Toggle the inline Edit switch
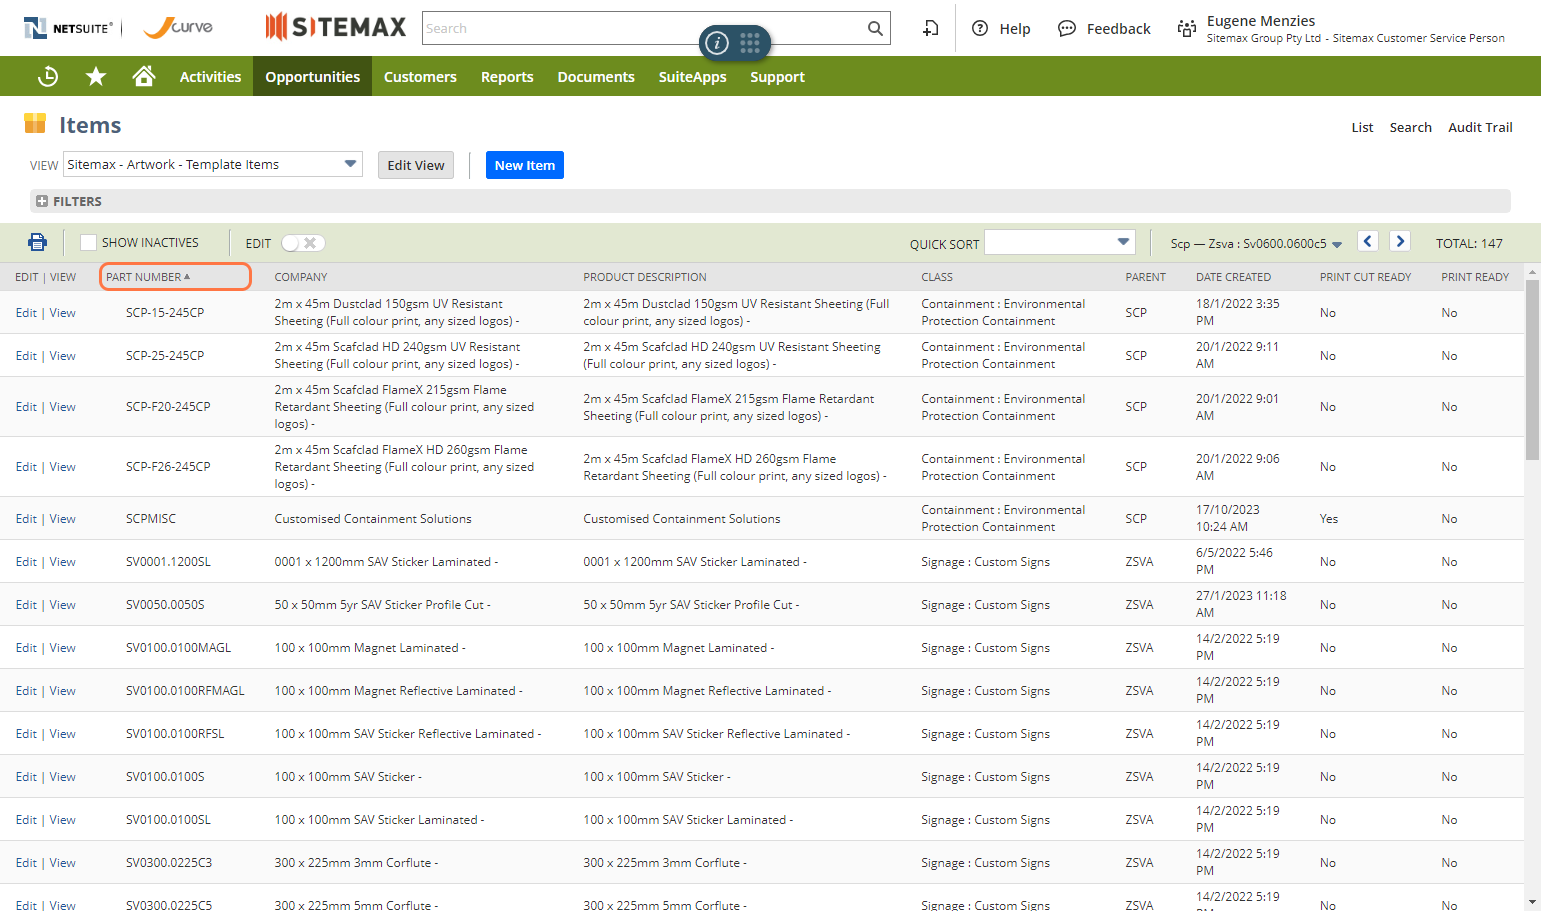 coord(303,243)
